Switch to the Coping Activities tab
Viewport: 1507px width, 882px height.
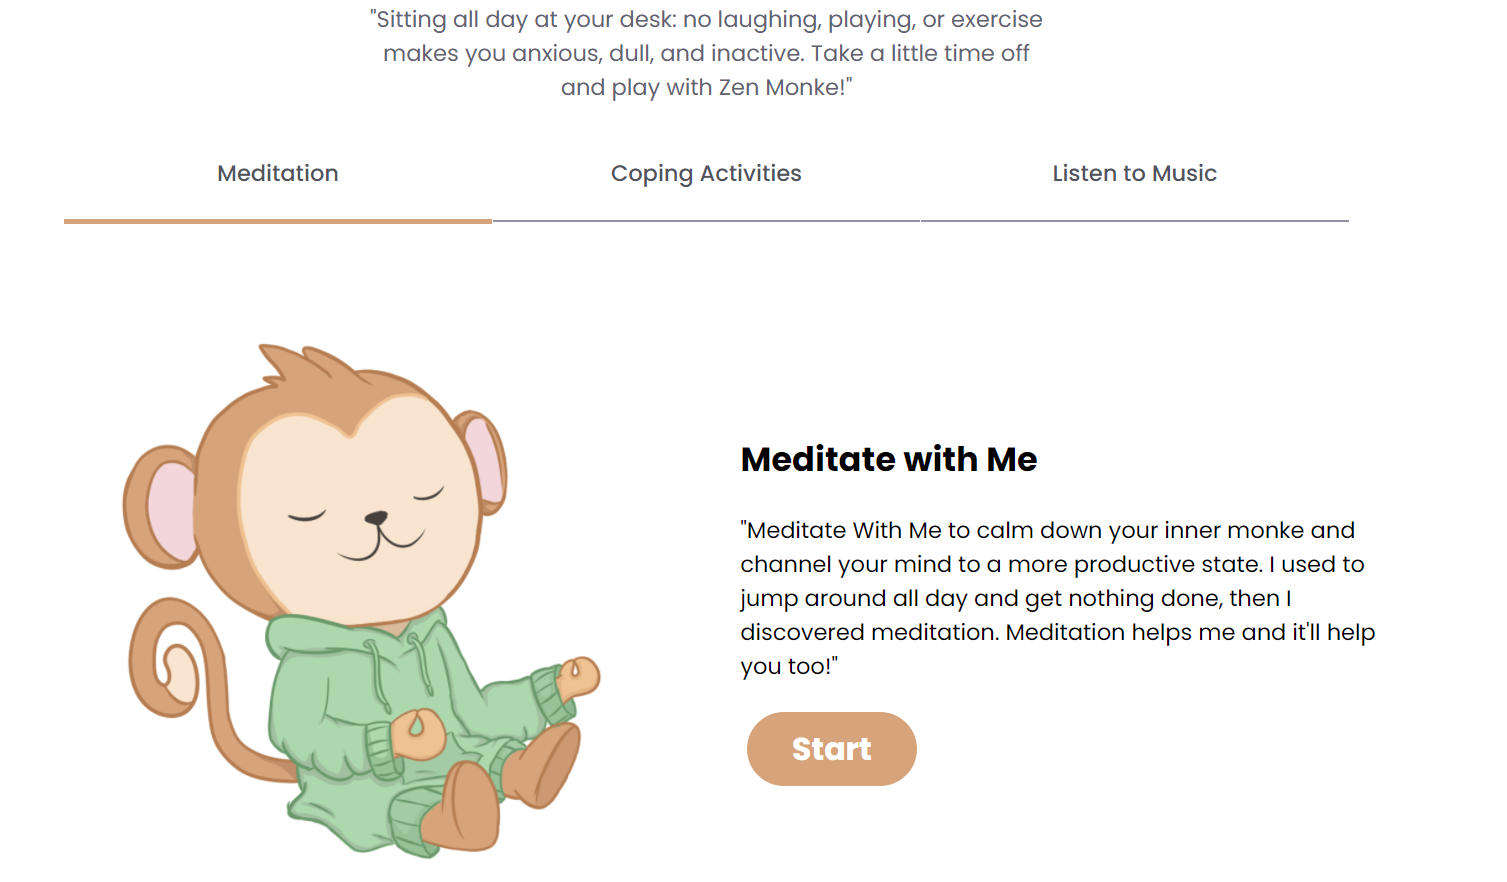point(706,173)
